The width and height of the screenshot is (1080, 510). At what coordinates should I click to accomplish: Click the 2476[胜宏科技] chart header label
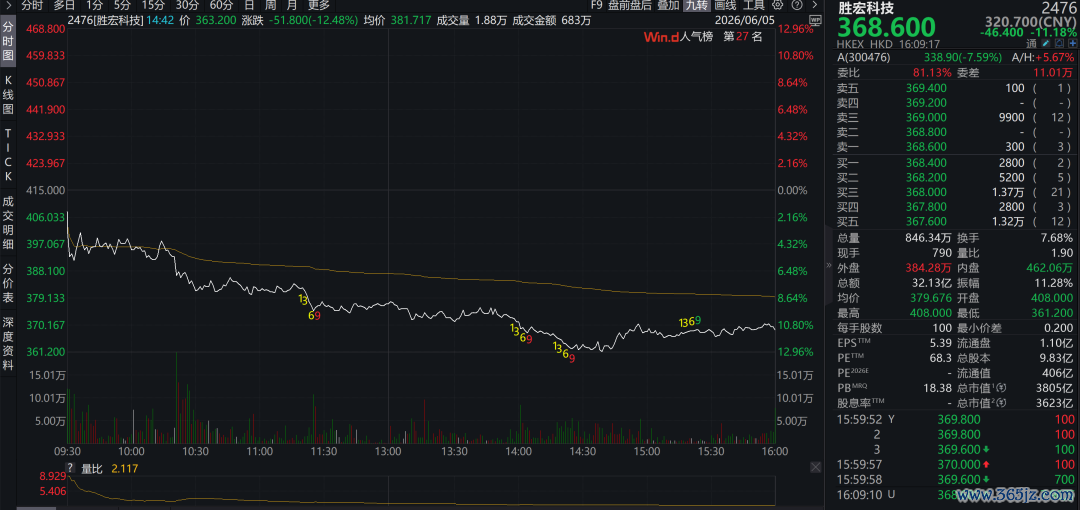pos(107,20)
